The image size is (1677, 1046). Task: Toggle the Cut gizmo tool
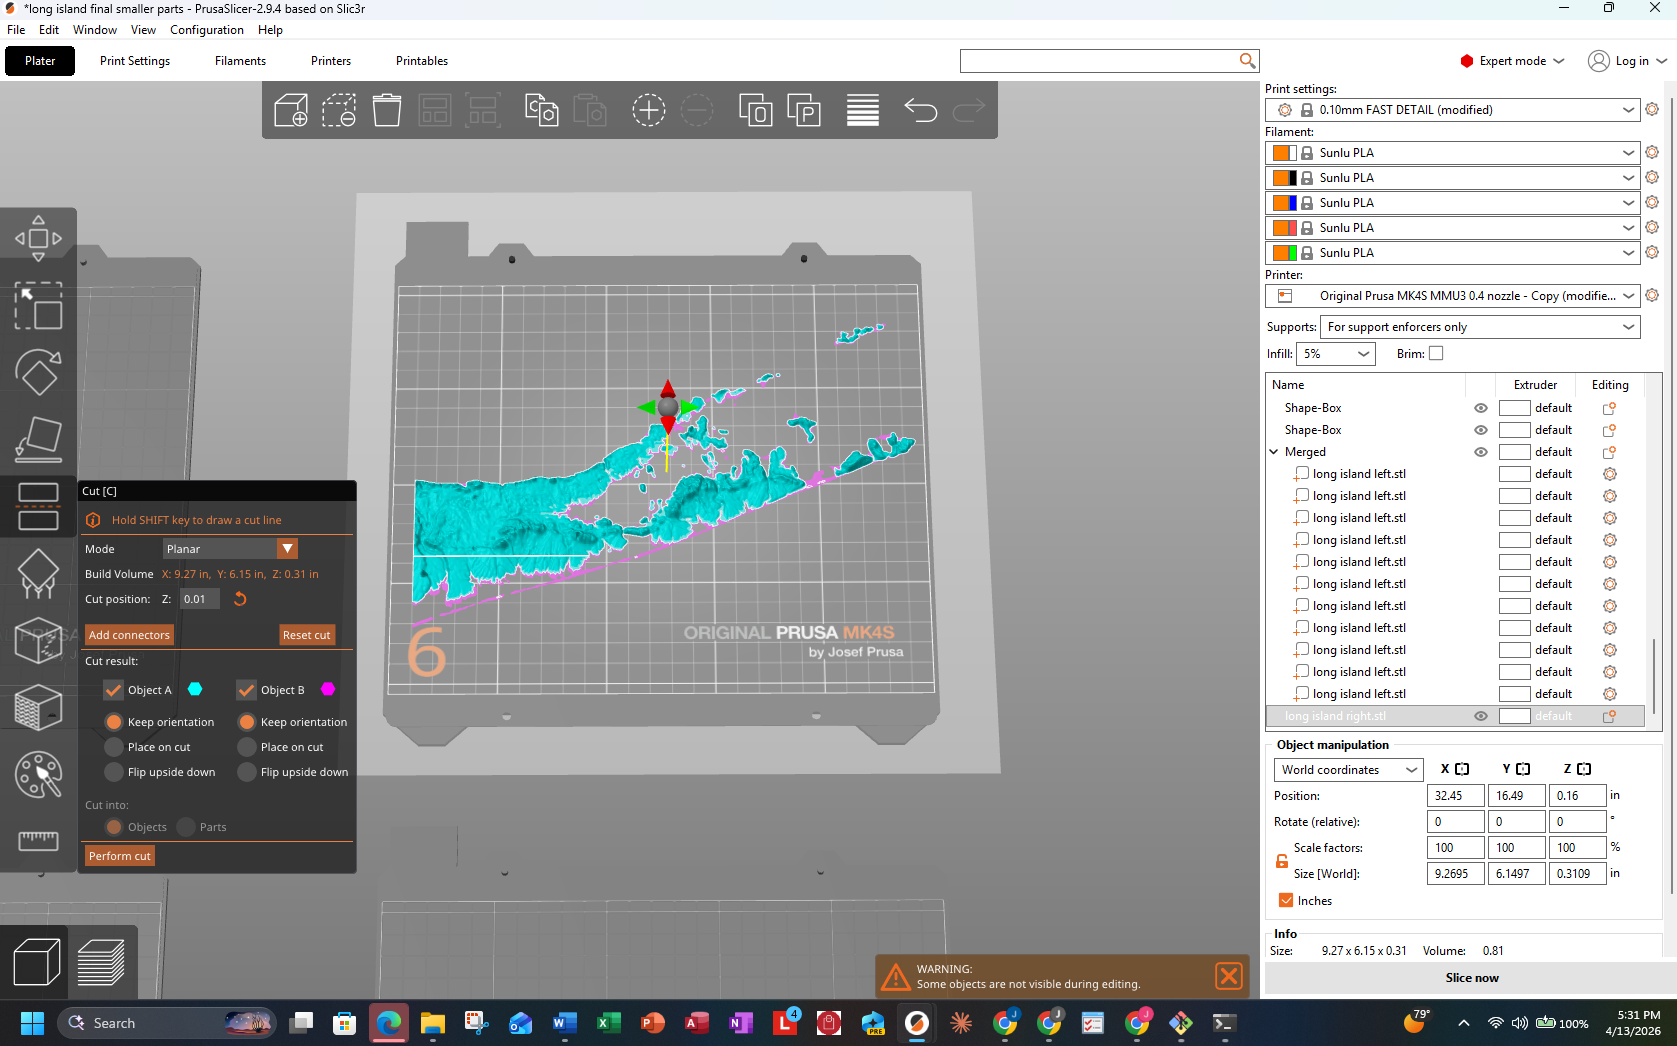[x=38, y=506]
